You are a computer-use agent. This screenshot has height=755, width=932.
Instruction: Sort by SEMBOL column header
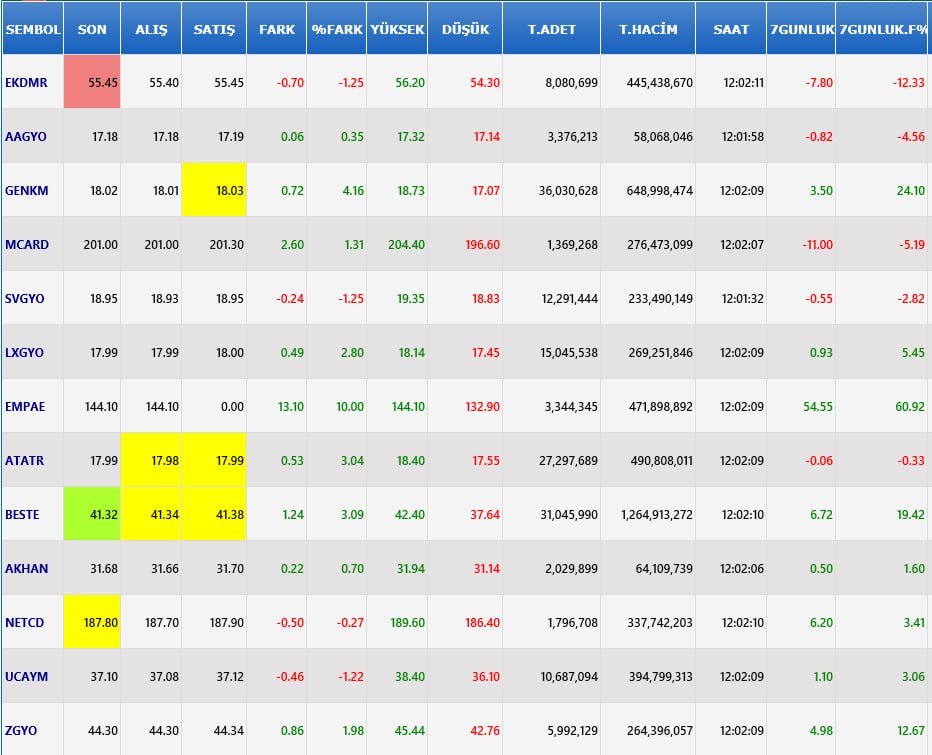(33, 29)
